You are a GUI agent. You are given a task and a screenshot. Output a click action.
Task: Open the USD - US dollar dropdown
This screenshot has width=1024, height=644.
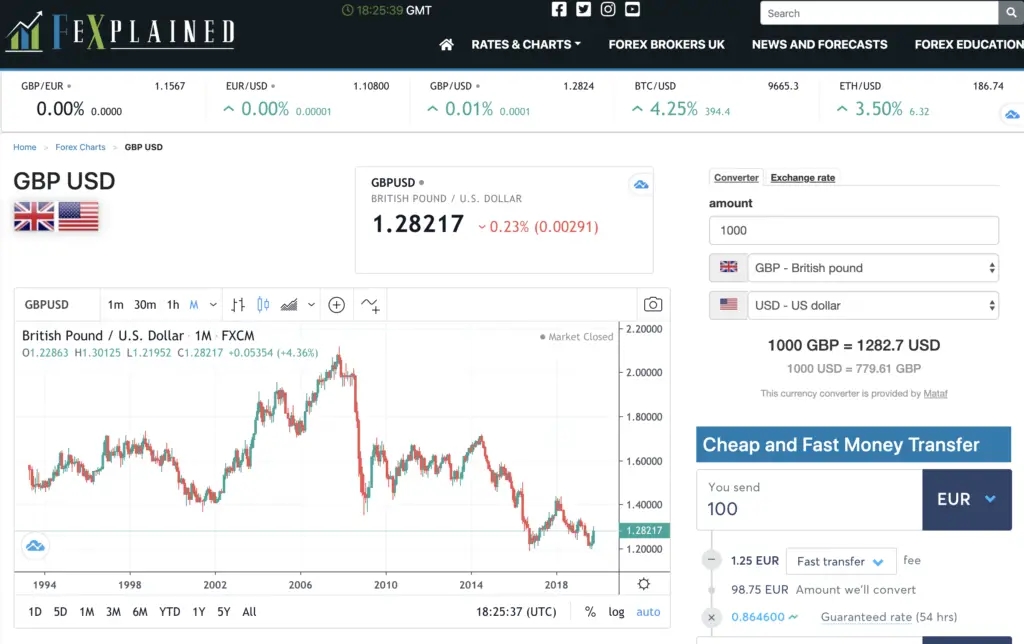click(x=873, y=305)
